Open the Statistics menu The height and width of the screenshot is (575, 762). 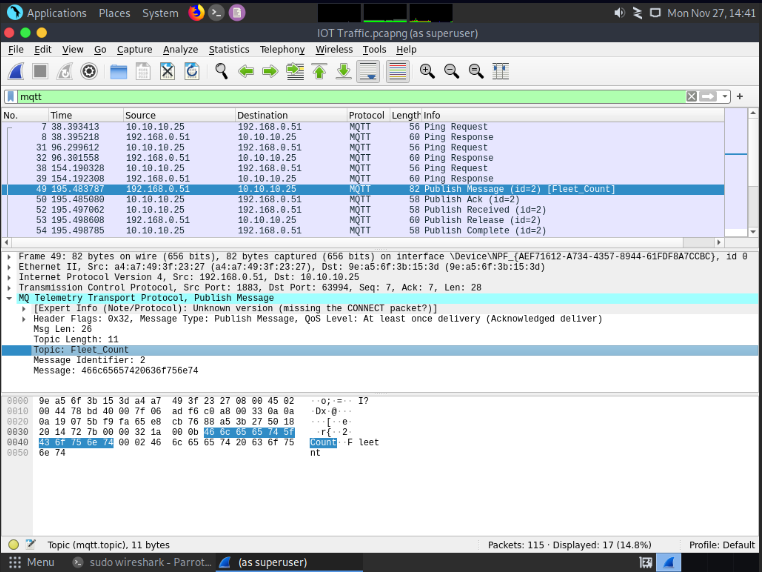229,49
